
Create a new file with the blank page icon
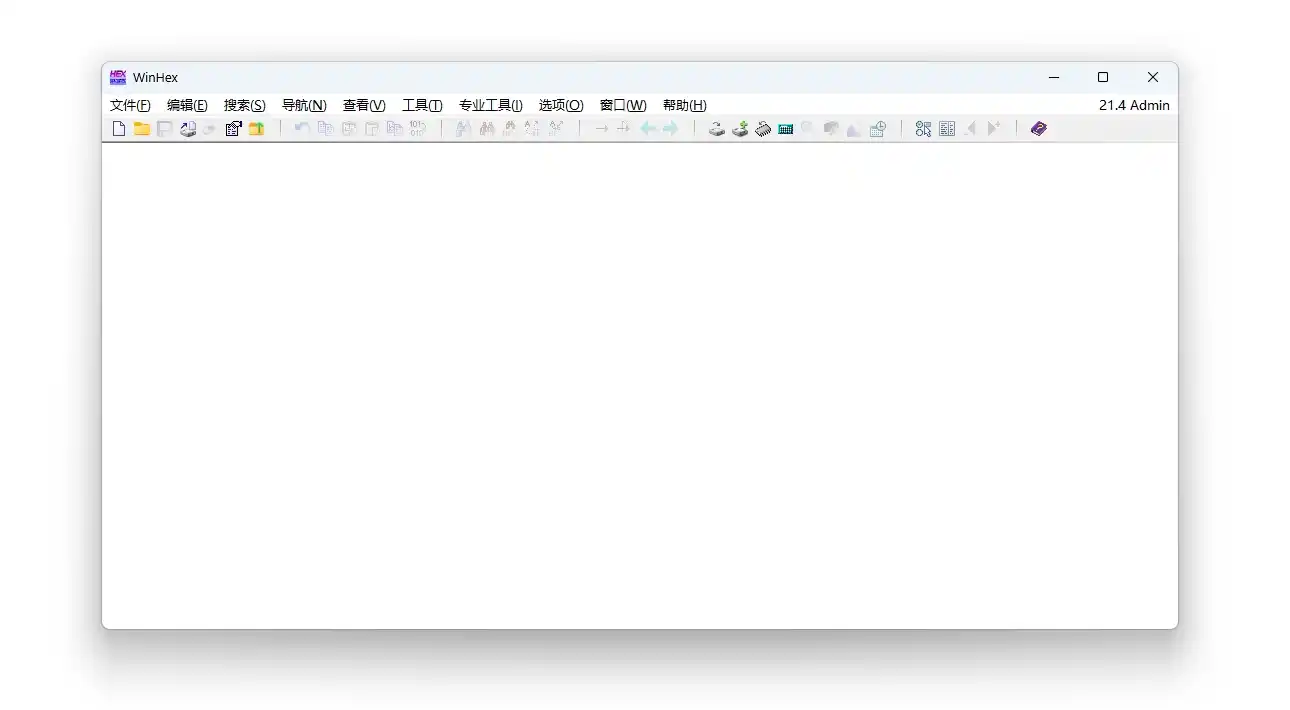(x=119, y=129)
